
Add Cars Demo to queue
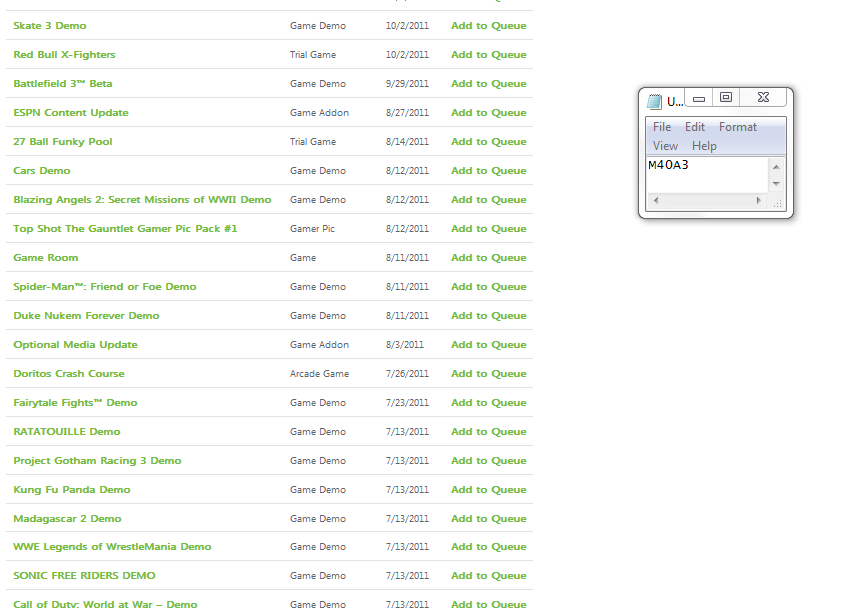(x=489, y=171)
